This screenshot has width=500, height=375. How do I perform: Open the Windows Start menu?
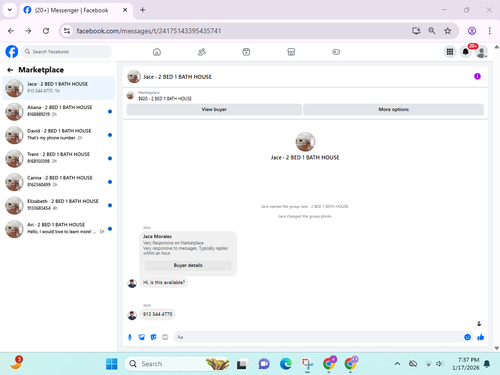tap(112, 364)
